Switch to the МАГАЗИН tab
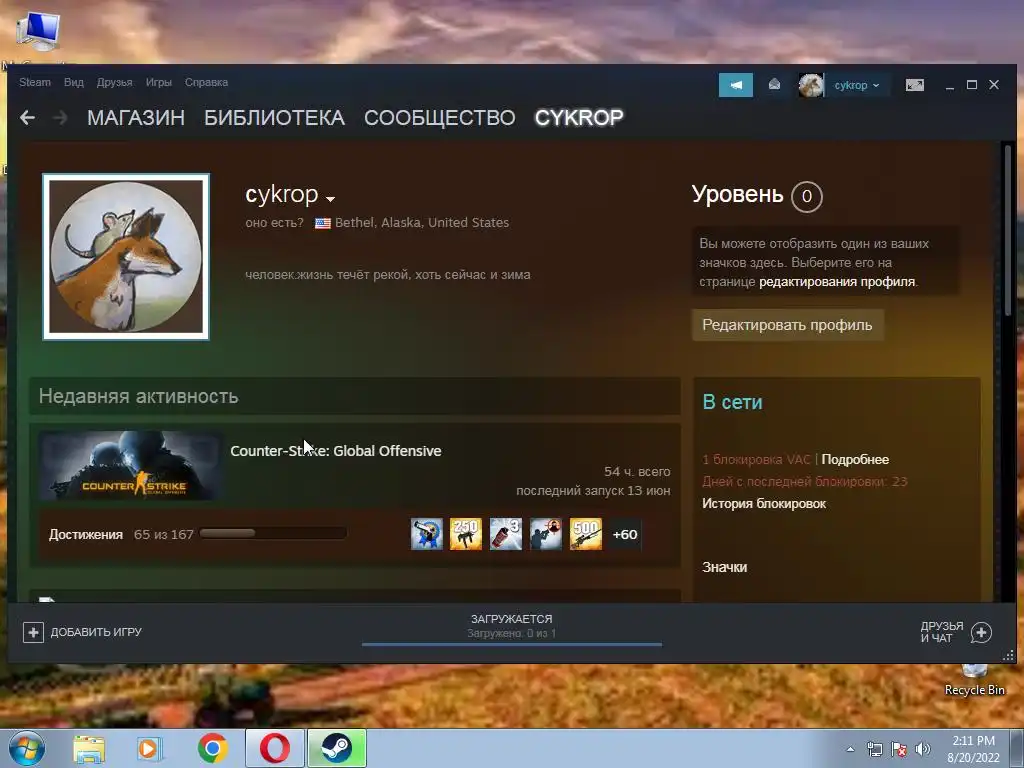1024x768 pixels. [136, 118]
